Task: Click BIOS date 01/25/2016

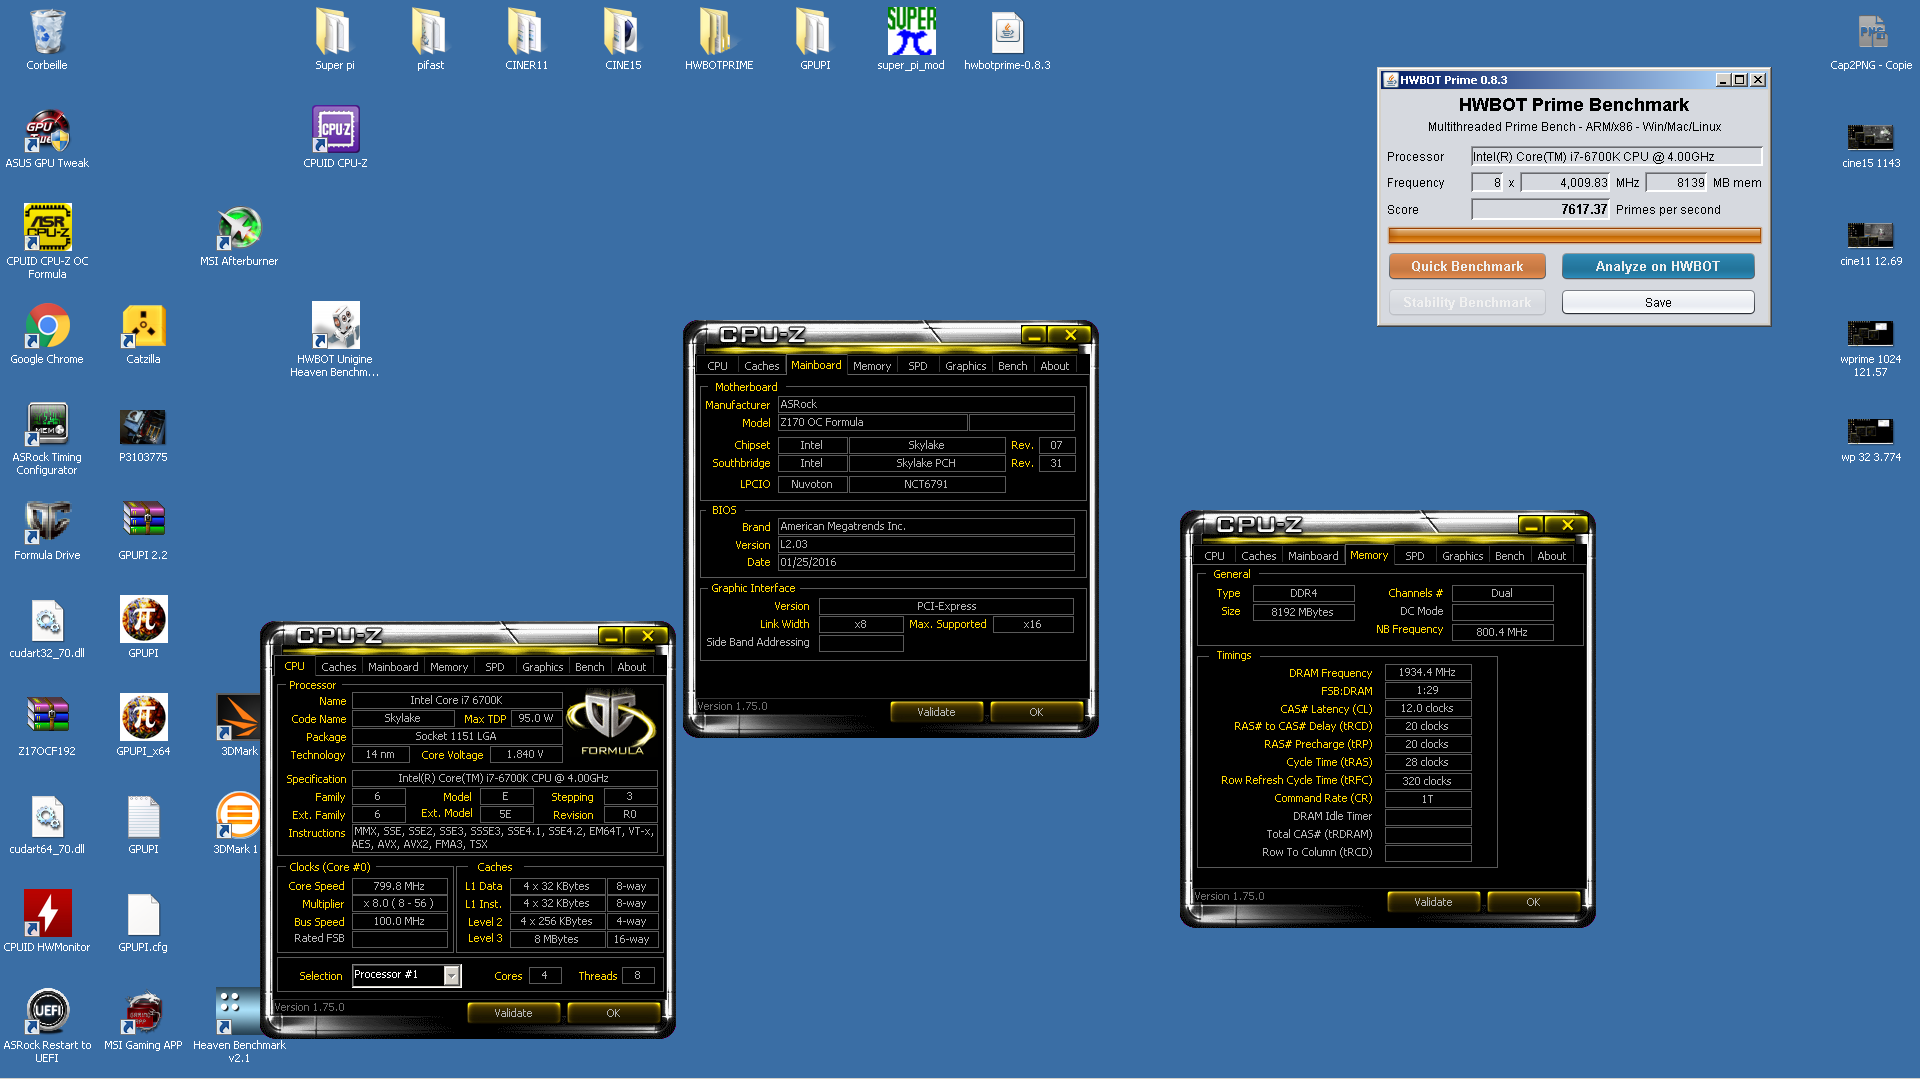Action: click(x=926, y=562)
